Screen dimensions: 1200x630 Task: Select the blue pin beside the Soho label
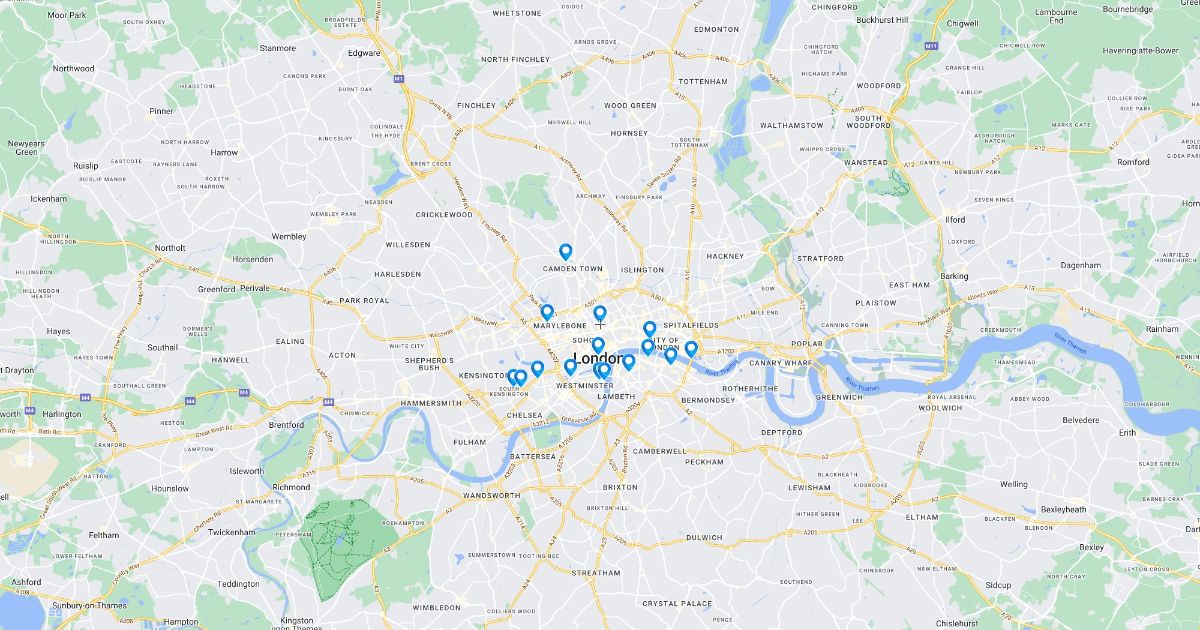tap(598, 345)
